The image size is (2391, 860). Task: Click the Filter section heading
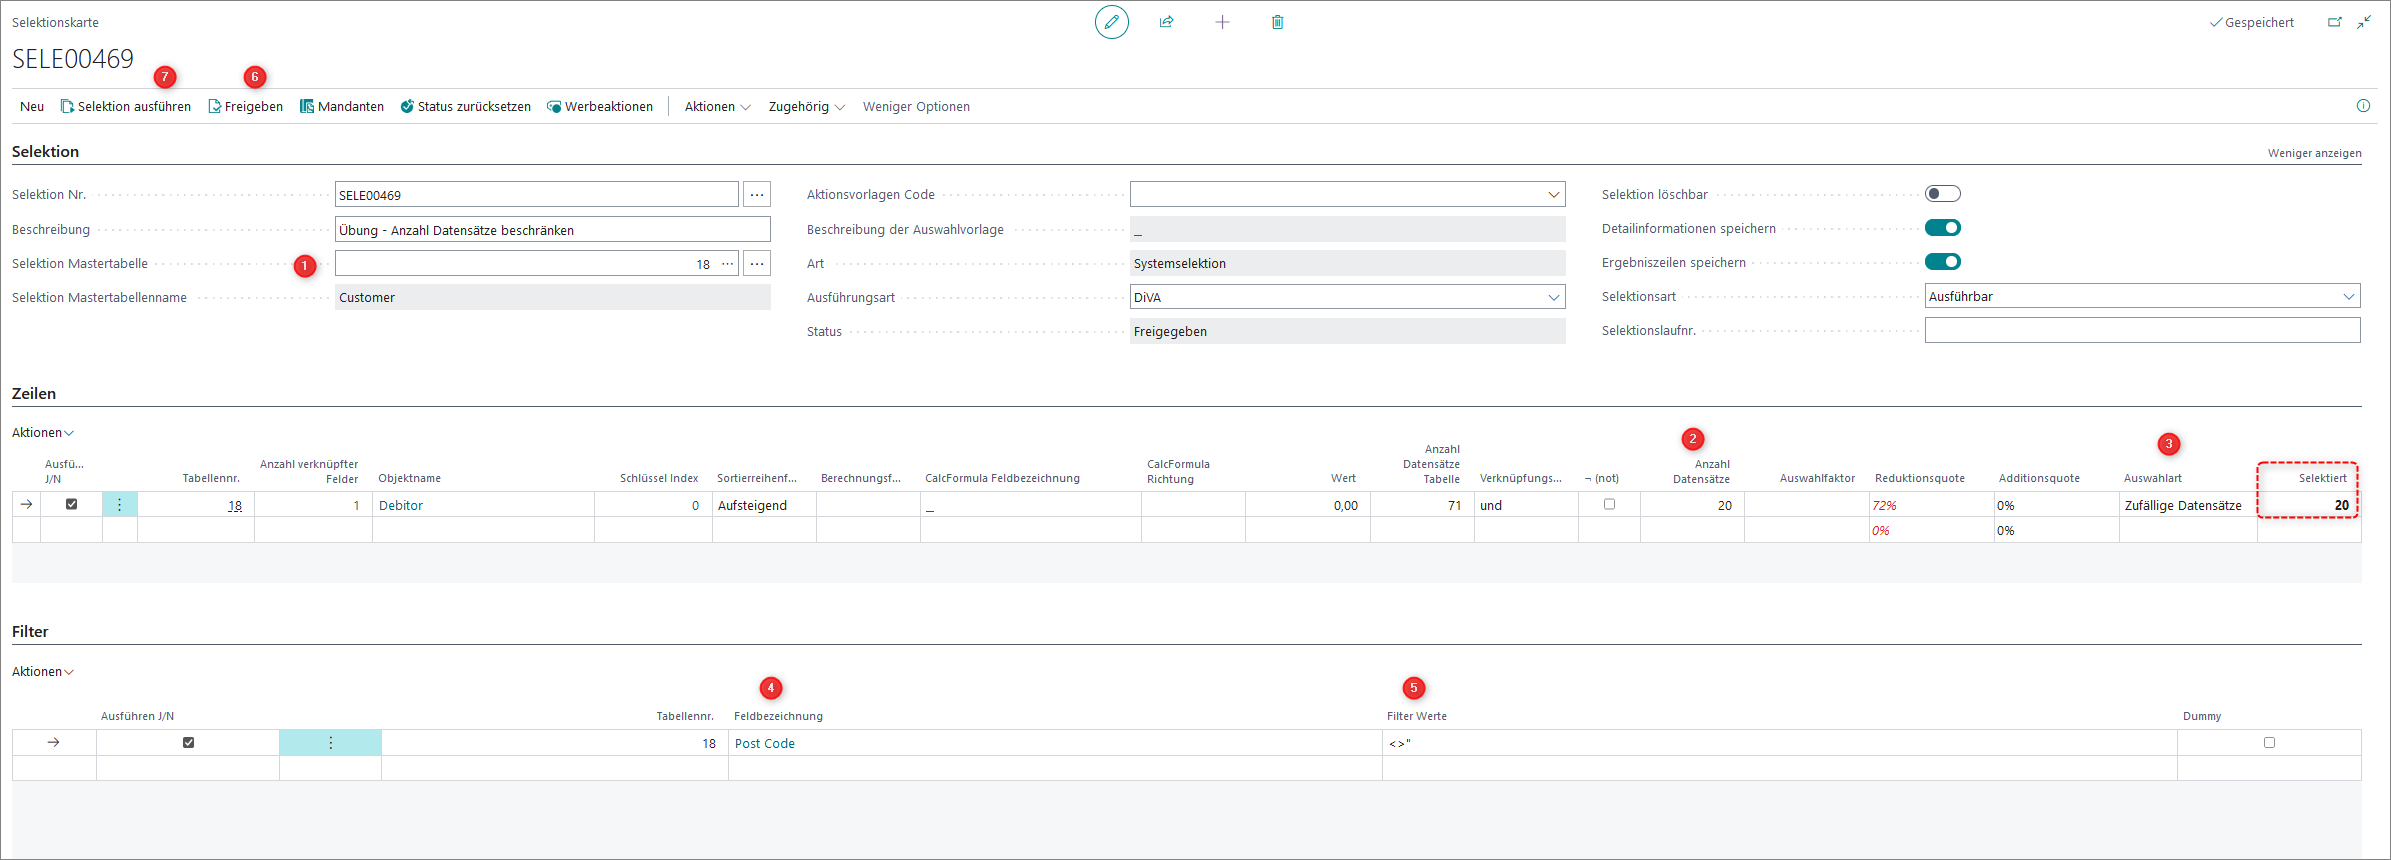[x=30, y=631]
